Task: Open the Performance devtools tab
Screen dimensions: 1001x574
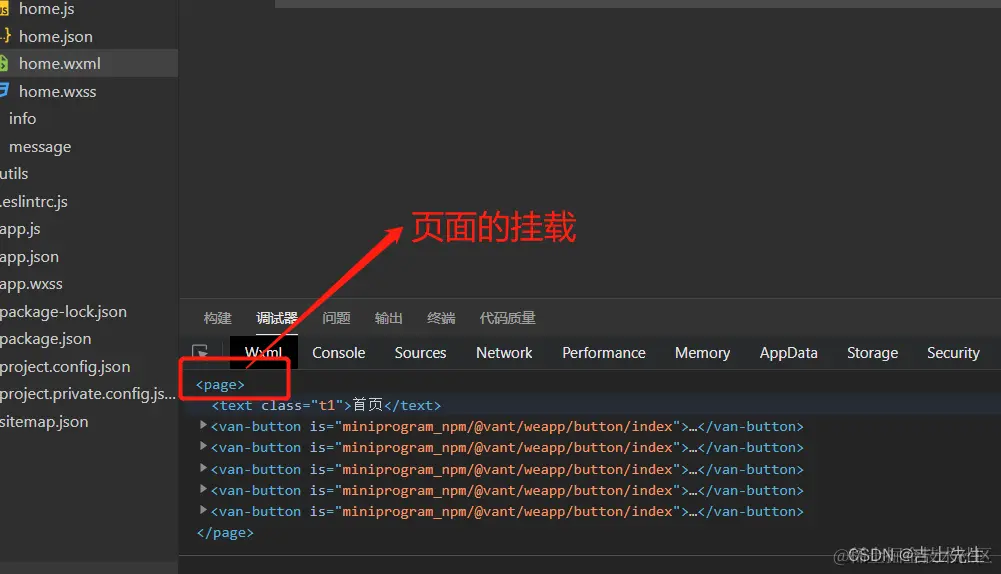Action: [x=603, y=353]
